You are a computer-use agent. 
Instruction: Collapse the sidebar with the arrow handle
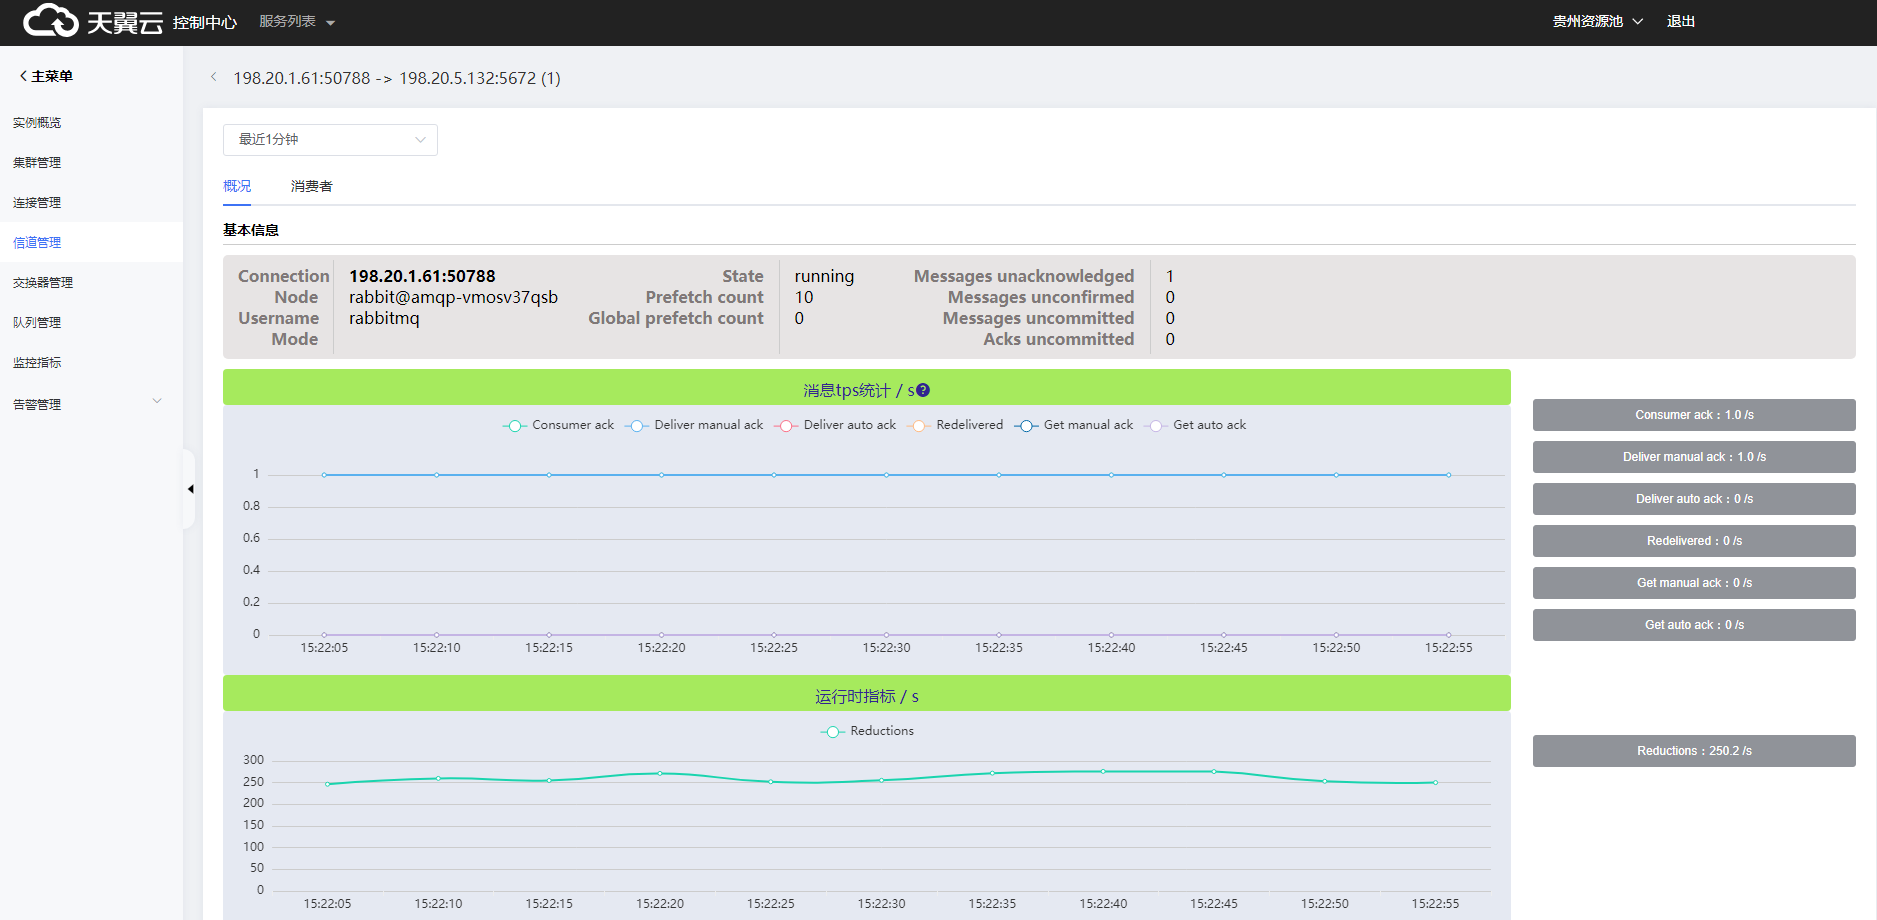190,489
